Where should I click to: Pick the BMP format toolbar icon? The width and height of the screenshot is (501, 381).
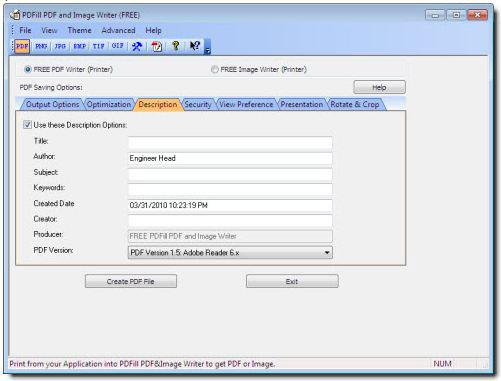(80, 46)
